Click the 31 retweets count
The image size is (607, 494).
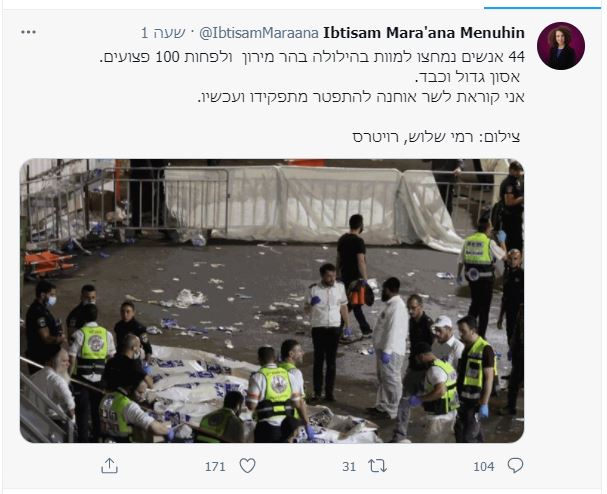click(x=349, y=467)
